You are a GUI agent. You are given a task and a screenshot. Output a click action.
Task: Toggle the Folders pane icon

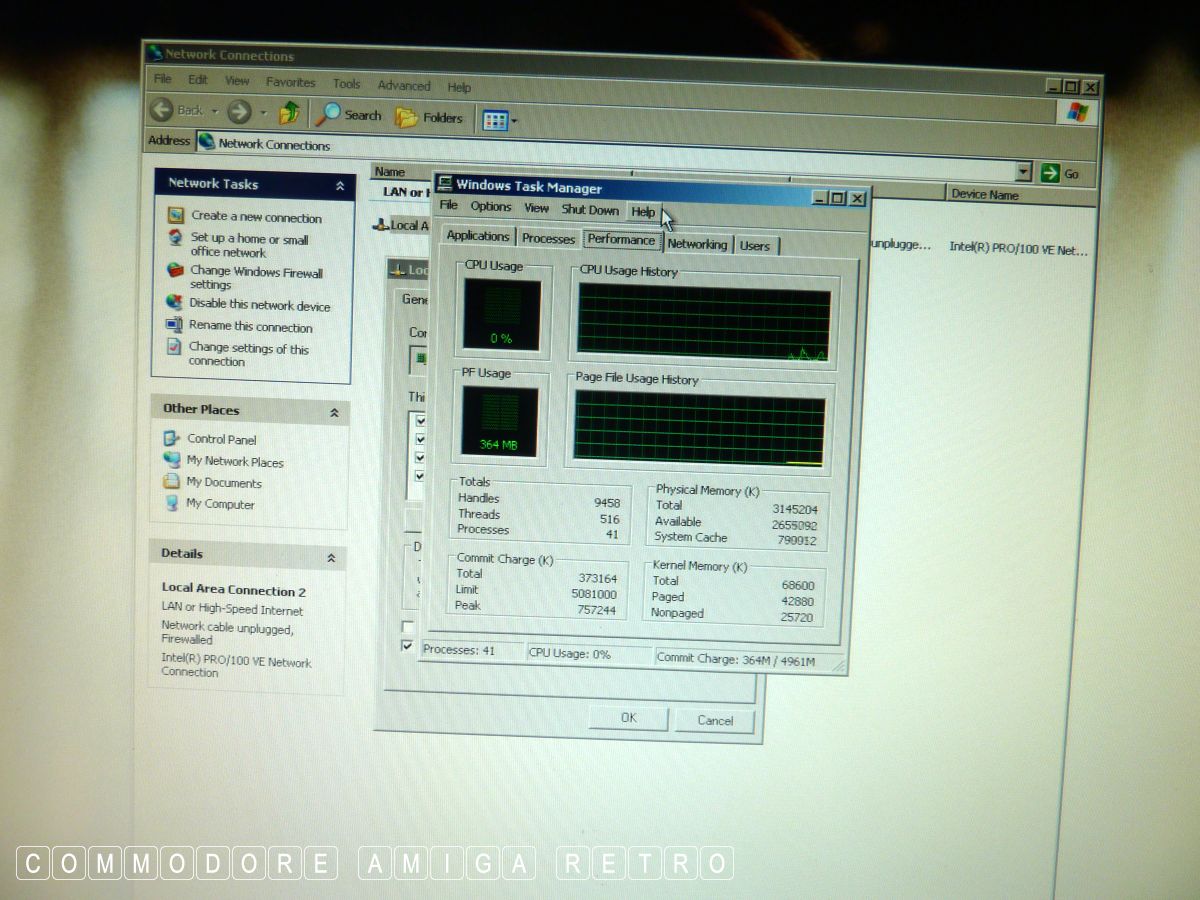coord(406,118)
